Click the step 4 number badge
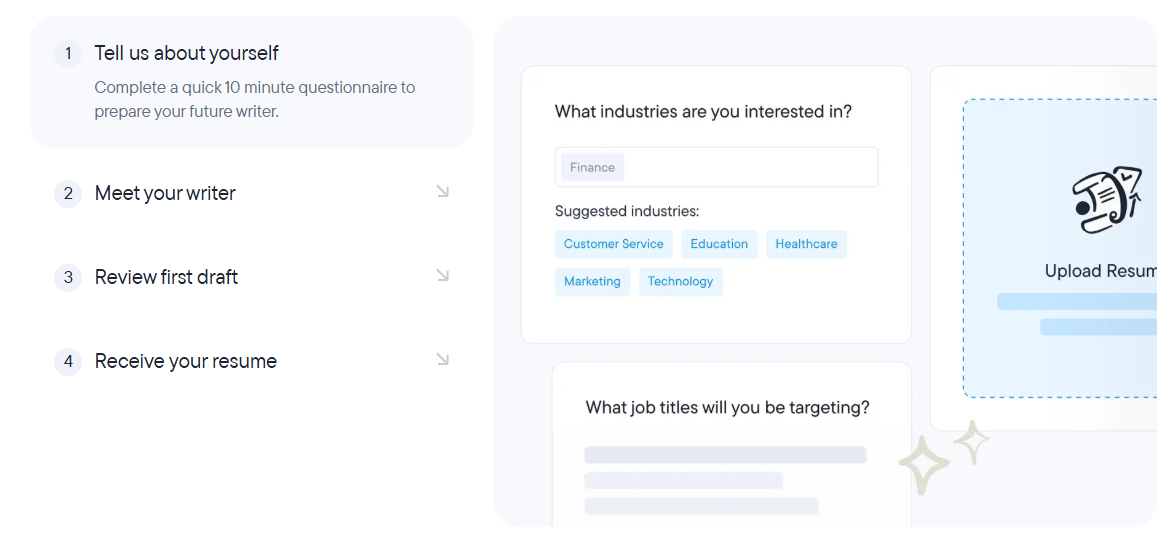Screen dimensions: 1175x541 [x=68, y=362]
